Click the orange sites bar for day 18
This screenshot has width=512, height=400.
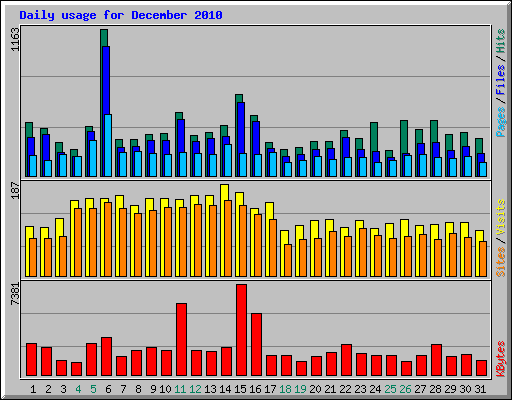coord(288,260)
